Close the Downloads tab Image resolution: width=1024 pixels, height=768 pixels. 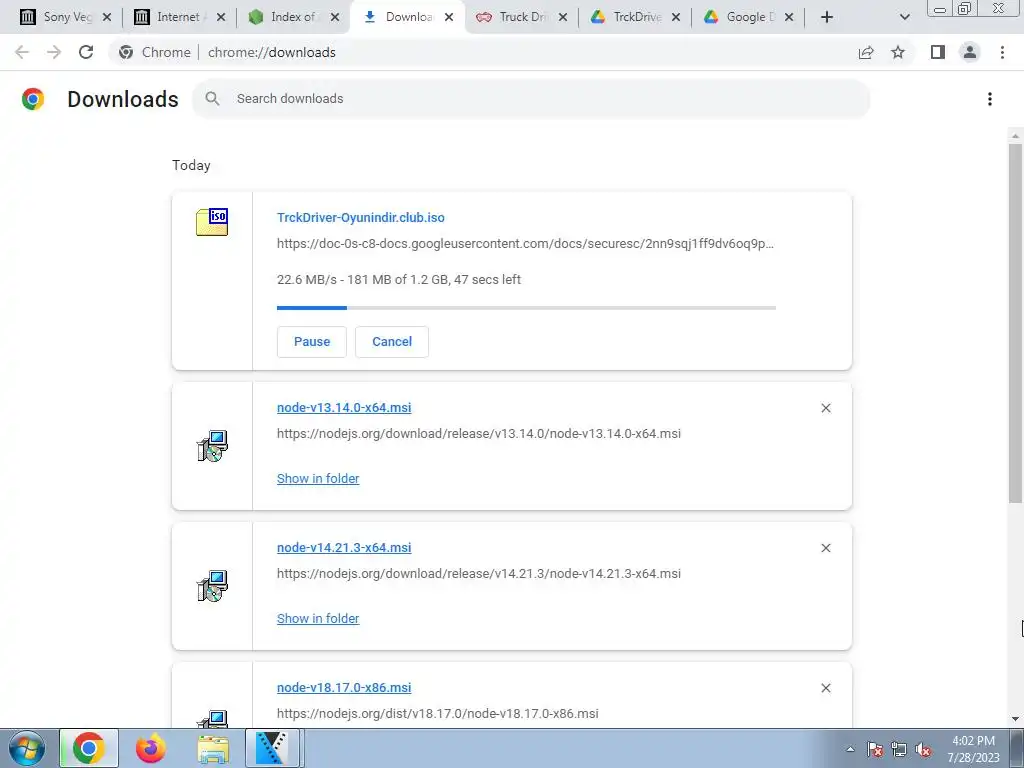(x=449, y=17)
